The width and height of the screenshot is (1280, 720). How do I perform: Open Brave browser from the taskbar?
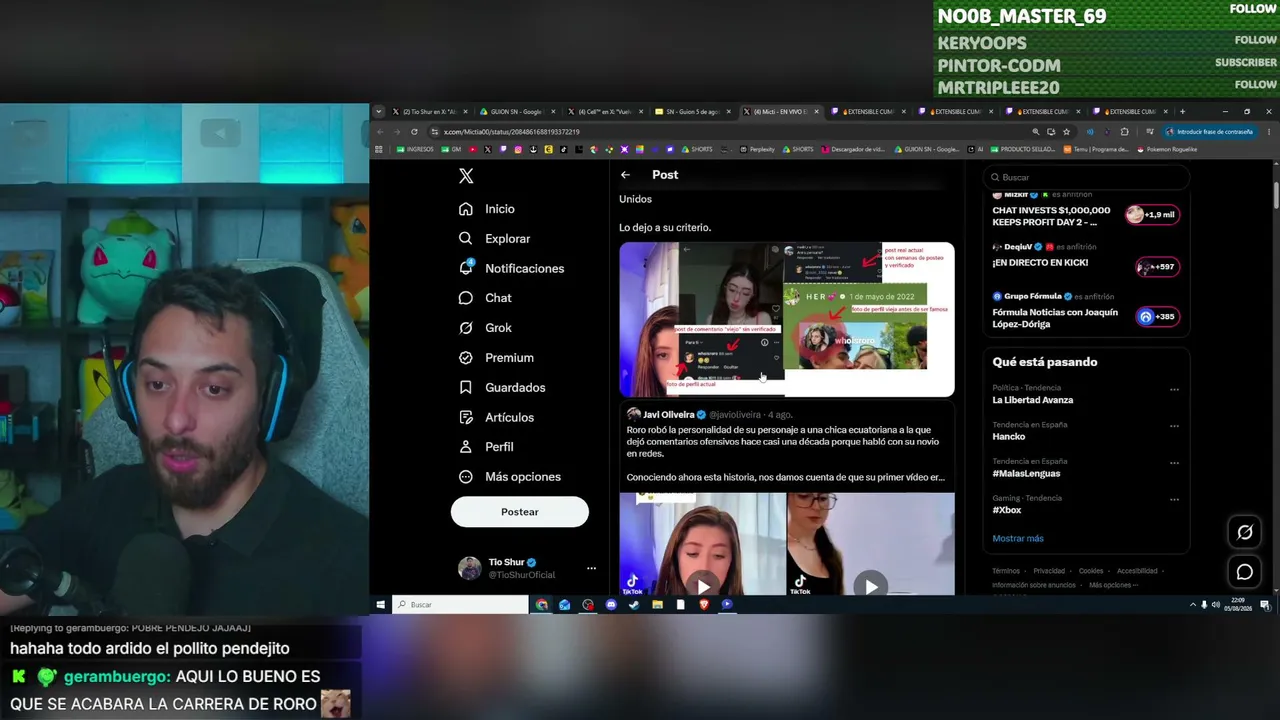704,605
